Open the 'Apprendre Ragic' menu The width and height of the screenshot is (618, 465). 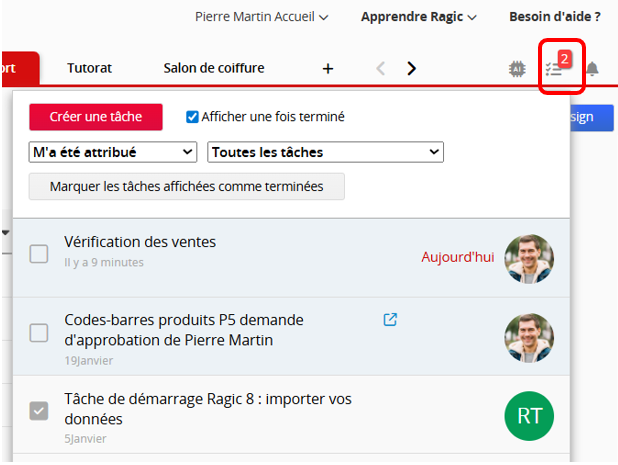point(418,17)
